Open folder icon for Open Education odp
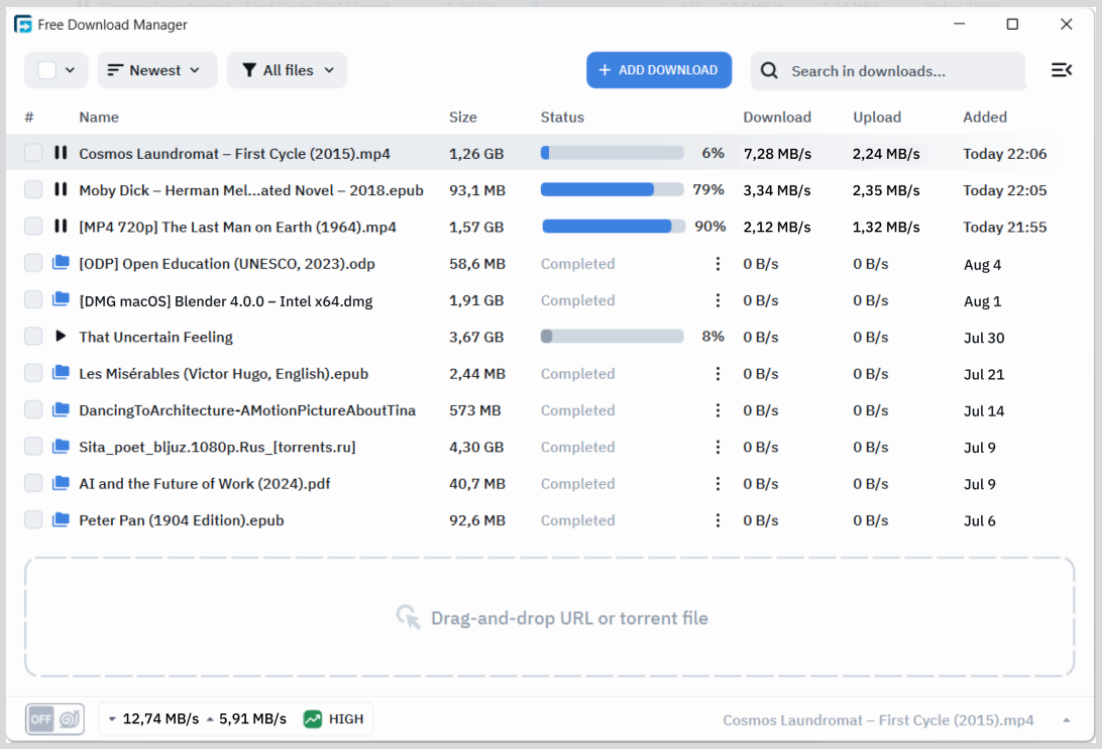This screenshot has height=749, width=1102. pyautogui.click(x=61, y=263)
